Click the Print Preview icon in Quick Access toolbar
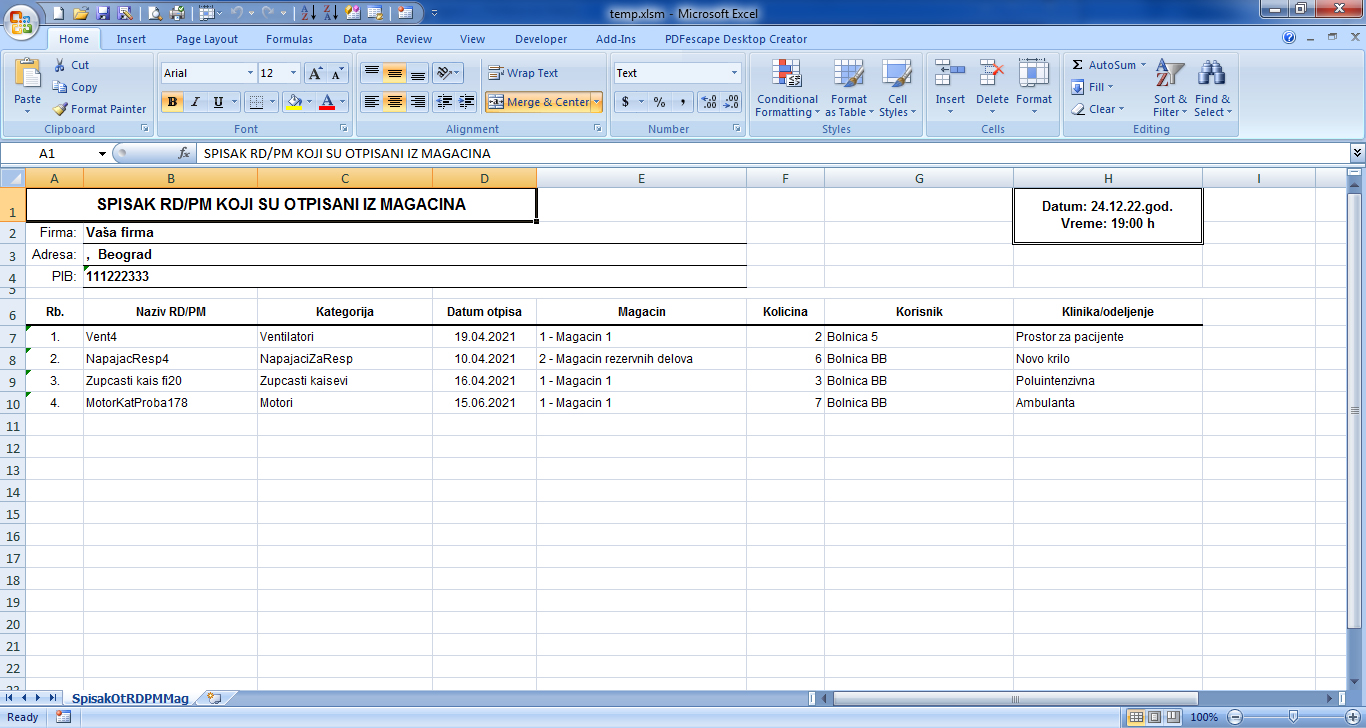The width and height of the screenshot is (1366, 728). click(155, 13)
